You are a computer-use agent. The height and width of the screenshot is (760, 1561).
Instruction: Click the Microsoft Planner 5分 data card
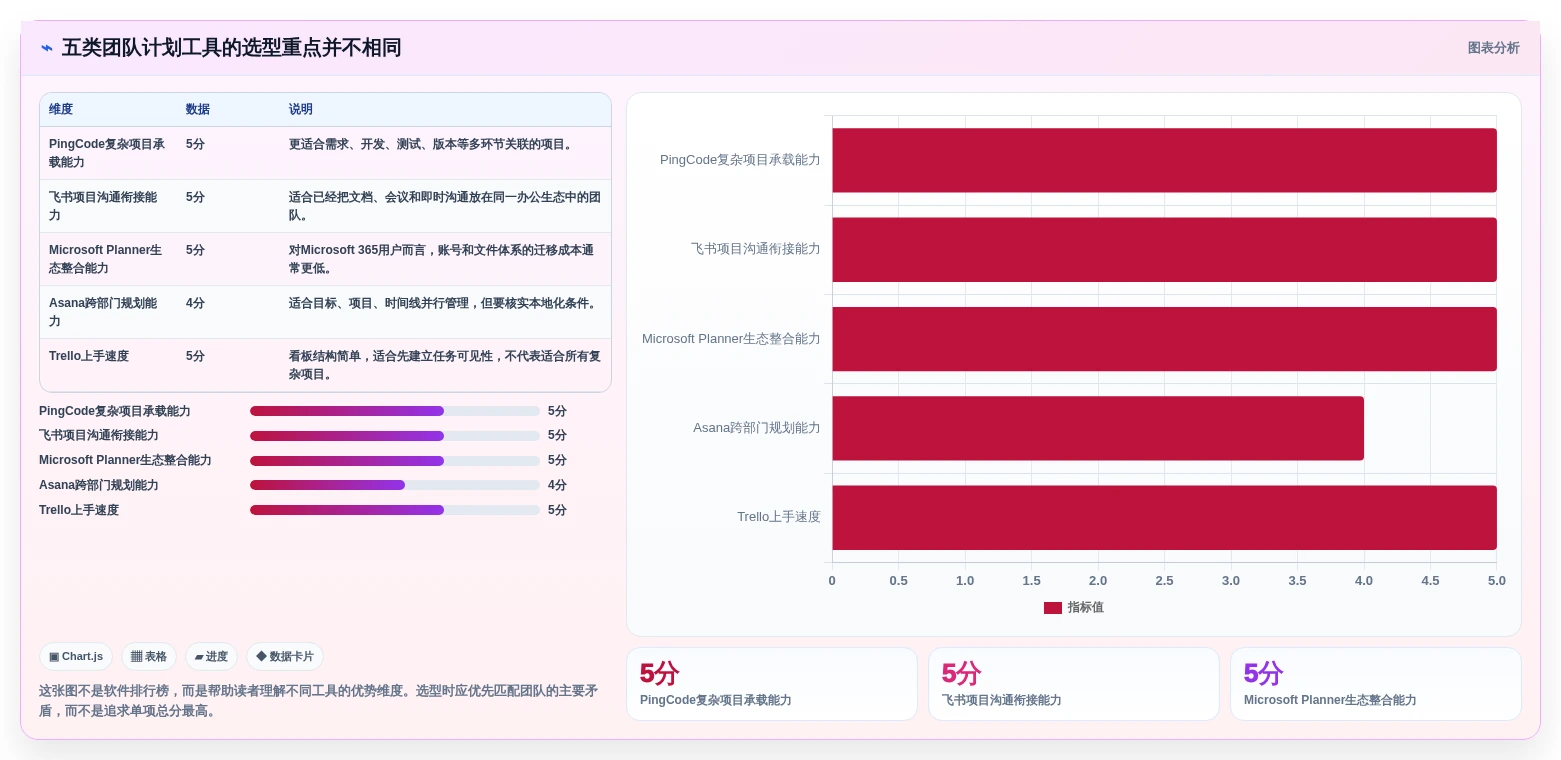pyautogui.click(x=1375, y=684)
